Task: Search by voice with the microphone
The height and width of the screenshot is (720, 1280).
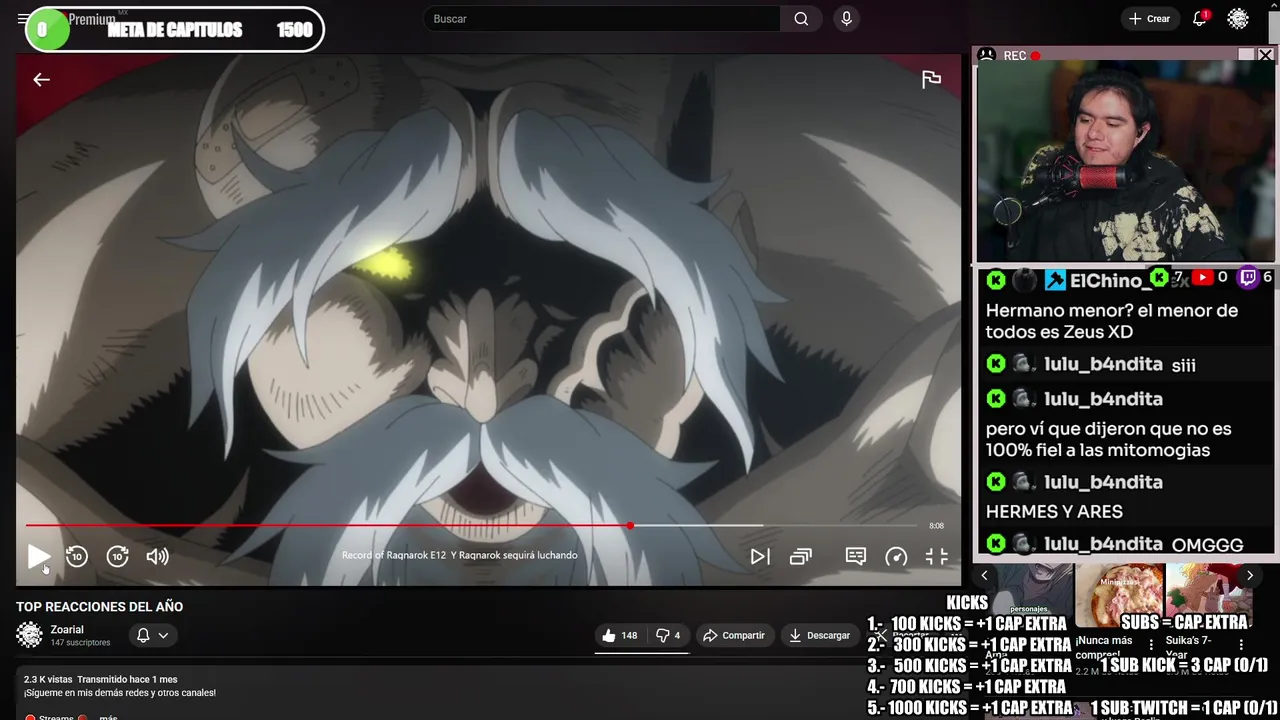Action: pyautogui.click(x=847, y=19)
